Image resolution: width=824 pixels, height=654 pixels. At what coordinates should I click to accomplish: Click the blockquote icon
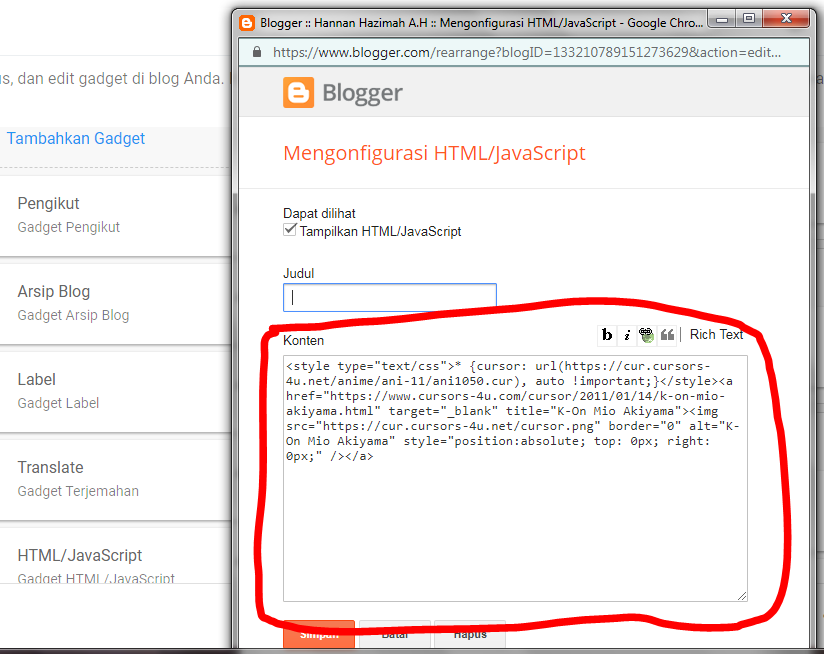click(x=667, y=335)
